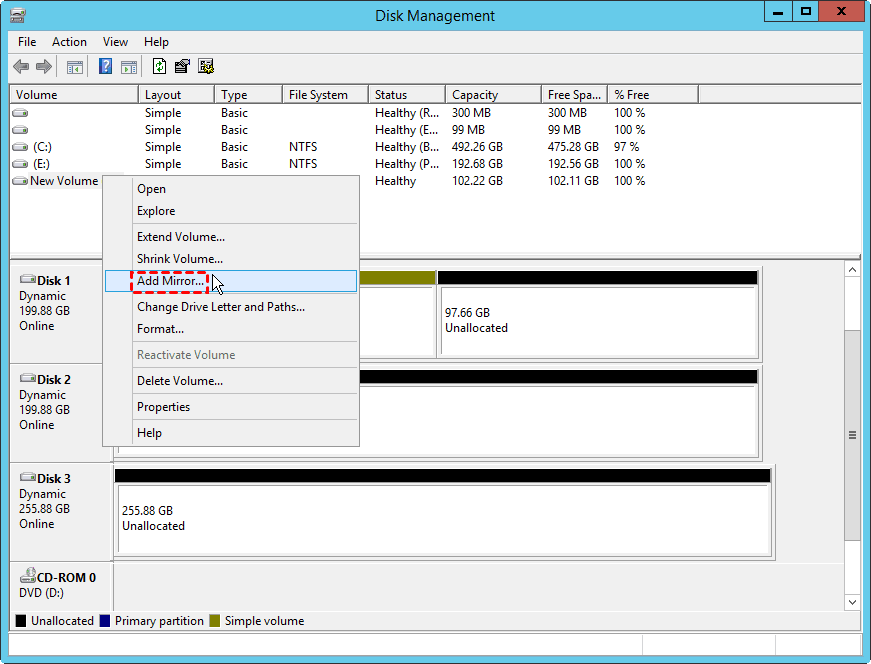Click the green Refresh toolbar icon
This screenshot has width=871, height=664.
(159, 67)
